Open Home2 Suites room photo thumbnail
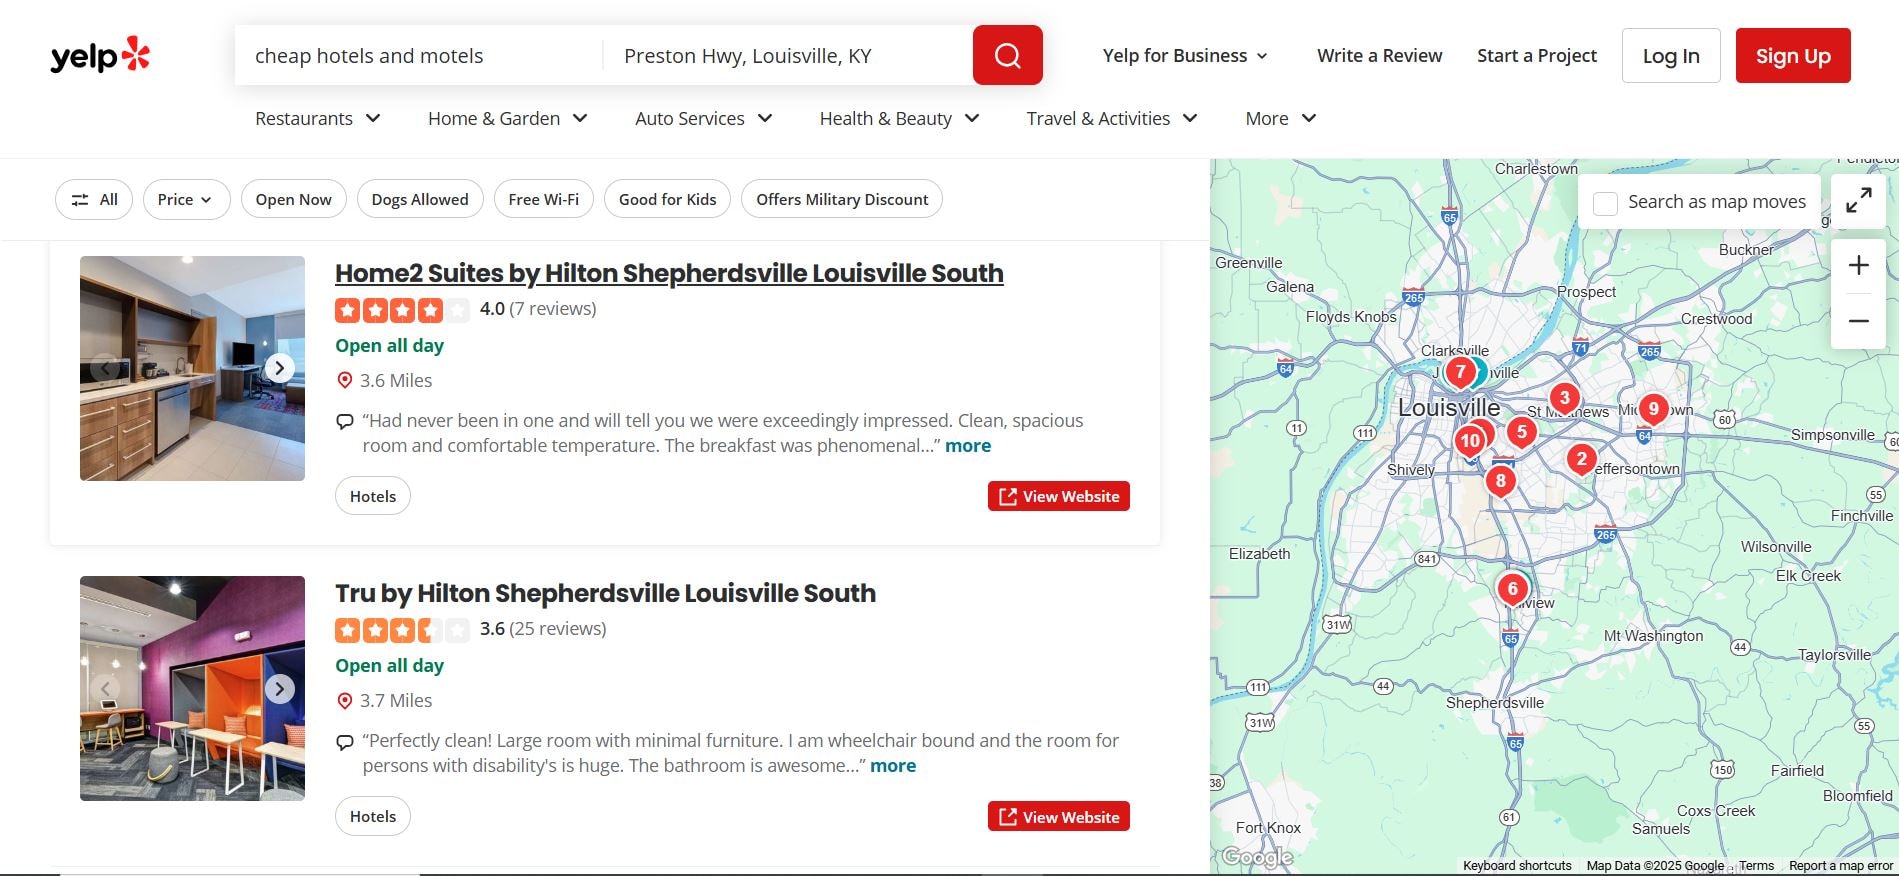Screen dimensions: 1899x876 [192, 368]
